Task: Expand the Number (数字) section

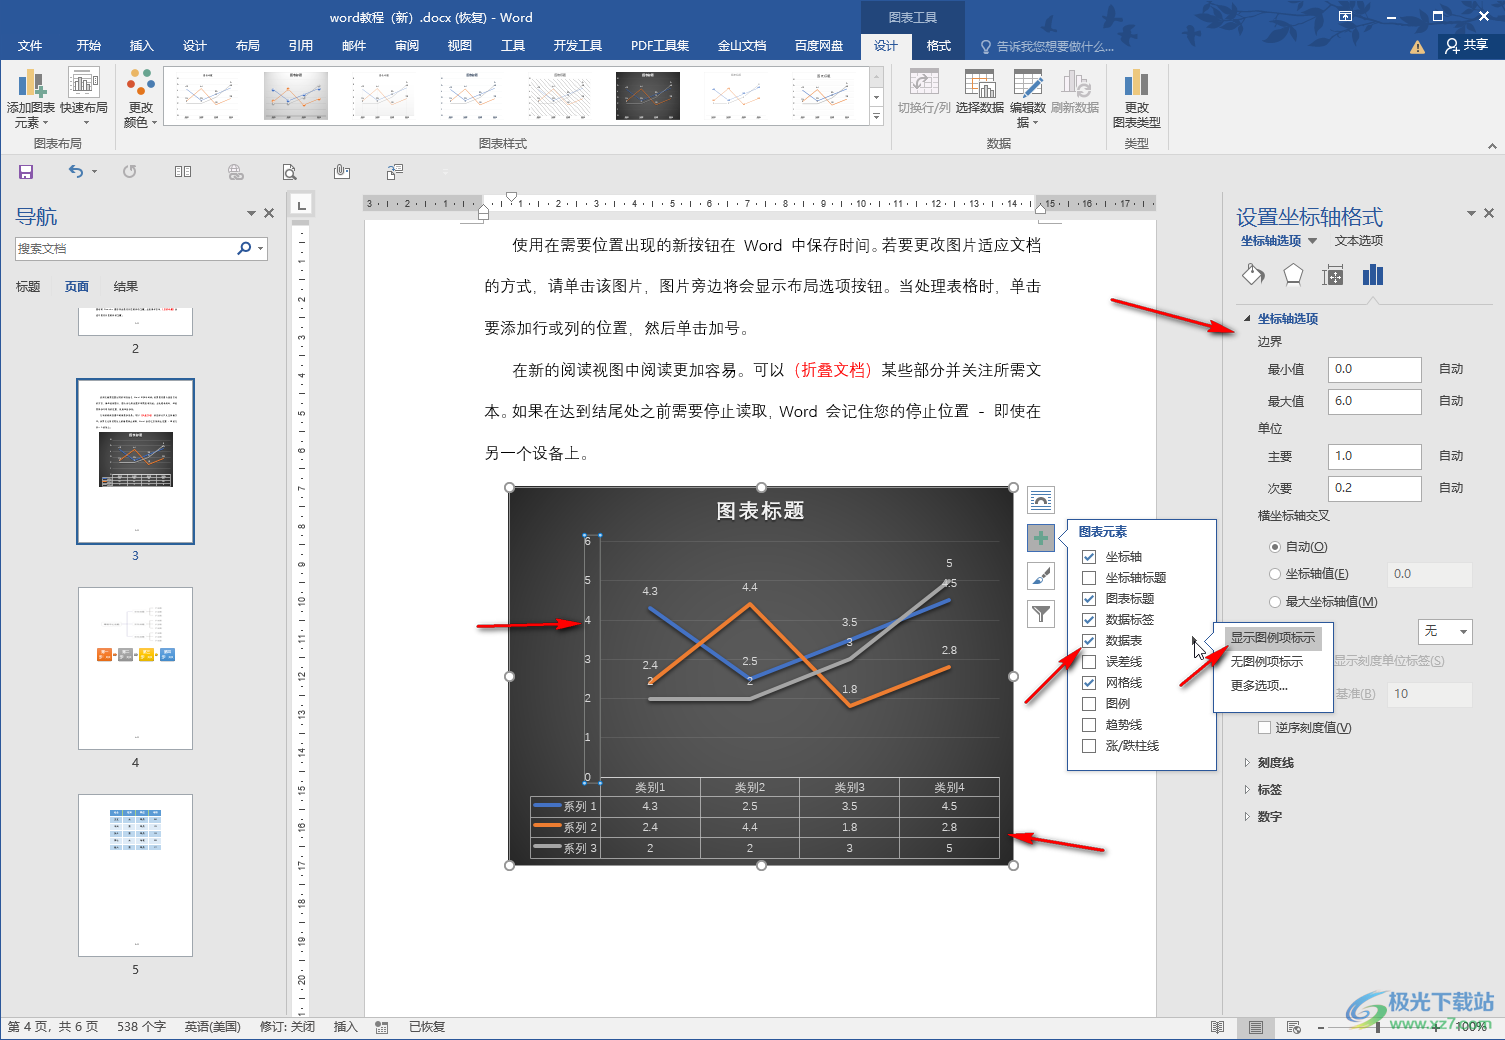Action: click(x=1247, y=817)
